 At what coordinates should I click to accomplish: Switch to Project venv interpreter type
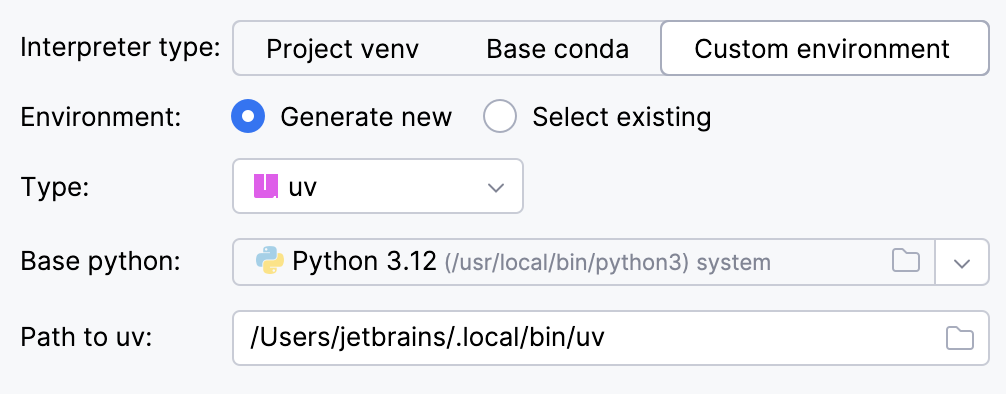(x=342, y=49)
